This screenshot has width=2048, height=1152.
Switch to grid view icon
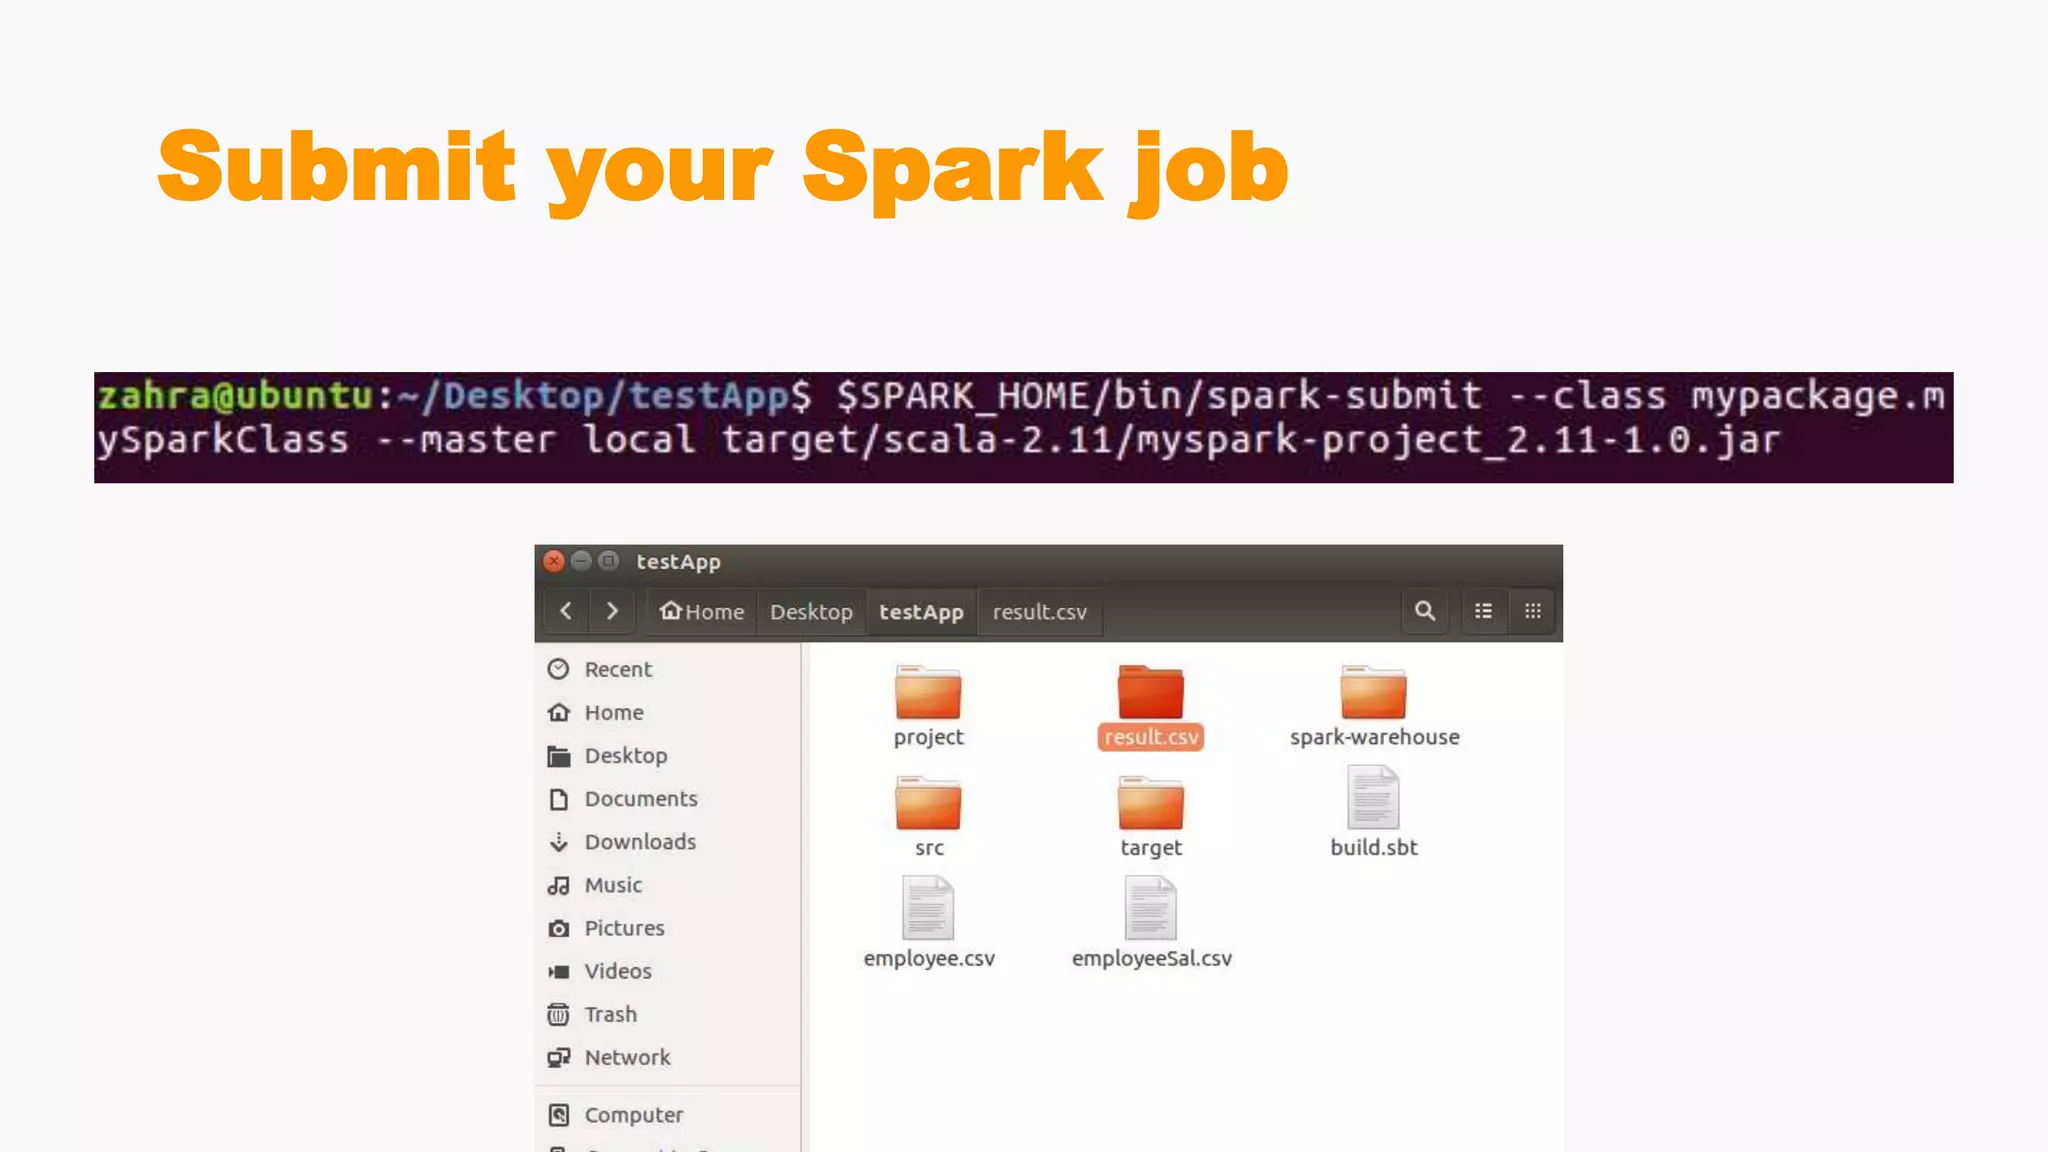pos(1532,611)
